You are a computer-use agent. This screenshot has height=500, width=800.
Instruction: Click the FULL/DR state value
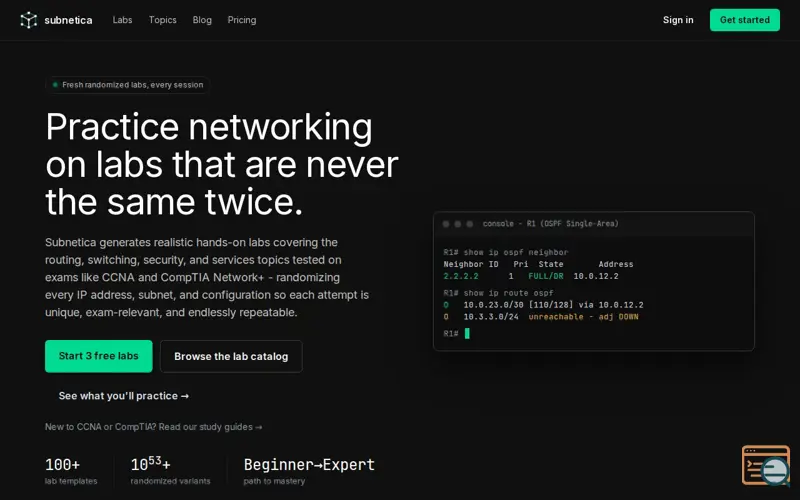546,276
